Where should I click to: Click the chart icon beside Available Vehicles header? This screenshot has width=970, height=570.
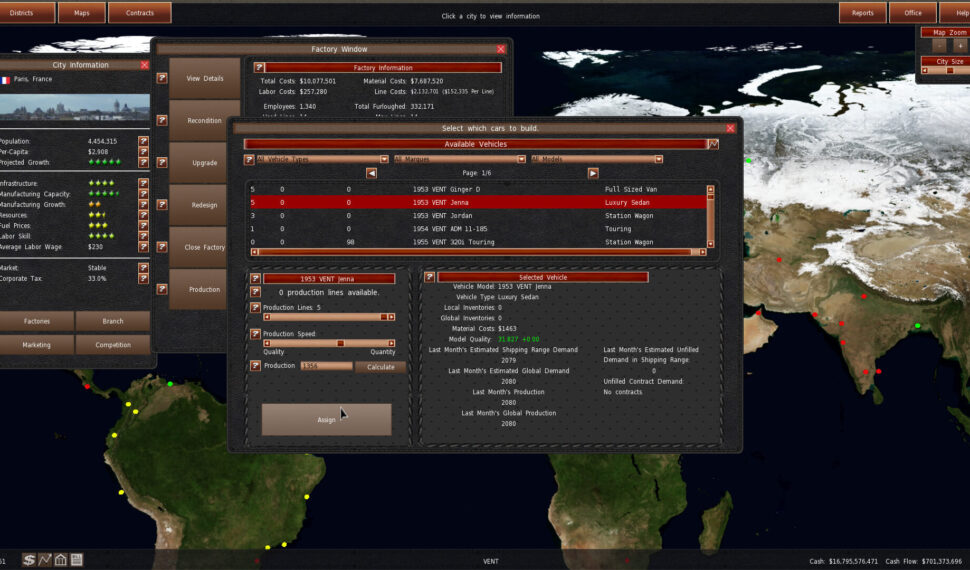pos(713,144)
